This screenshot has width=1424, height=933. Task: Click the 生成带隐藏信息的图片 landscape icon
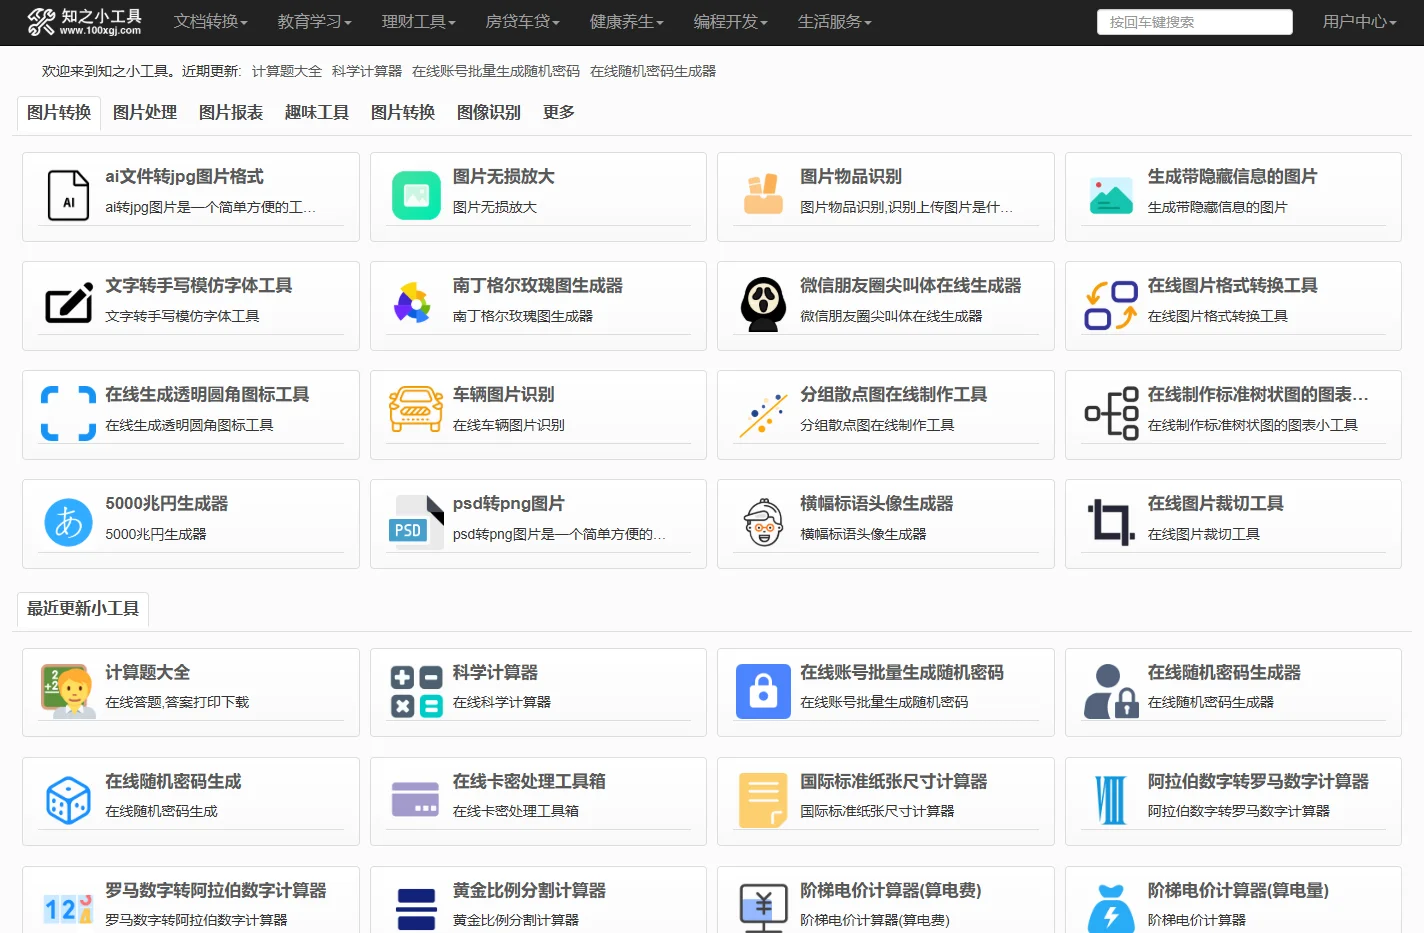pos(1111,196)
